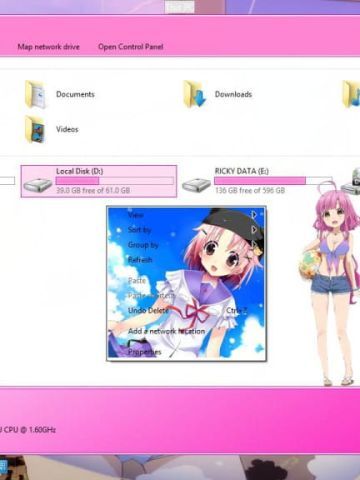Image resolution: width=360 pixels, height=480 pixels.
Task: Click the View submenu arrow
Action: pos(254,215)
